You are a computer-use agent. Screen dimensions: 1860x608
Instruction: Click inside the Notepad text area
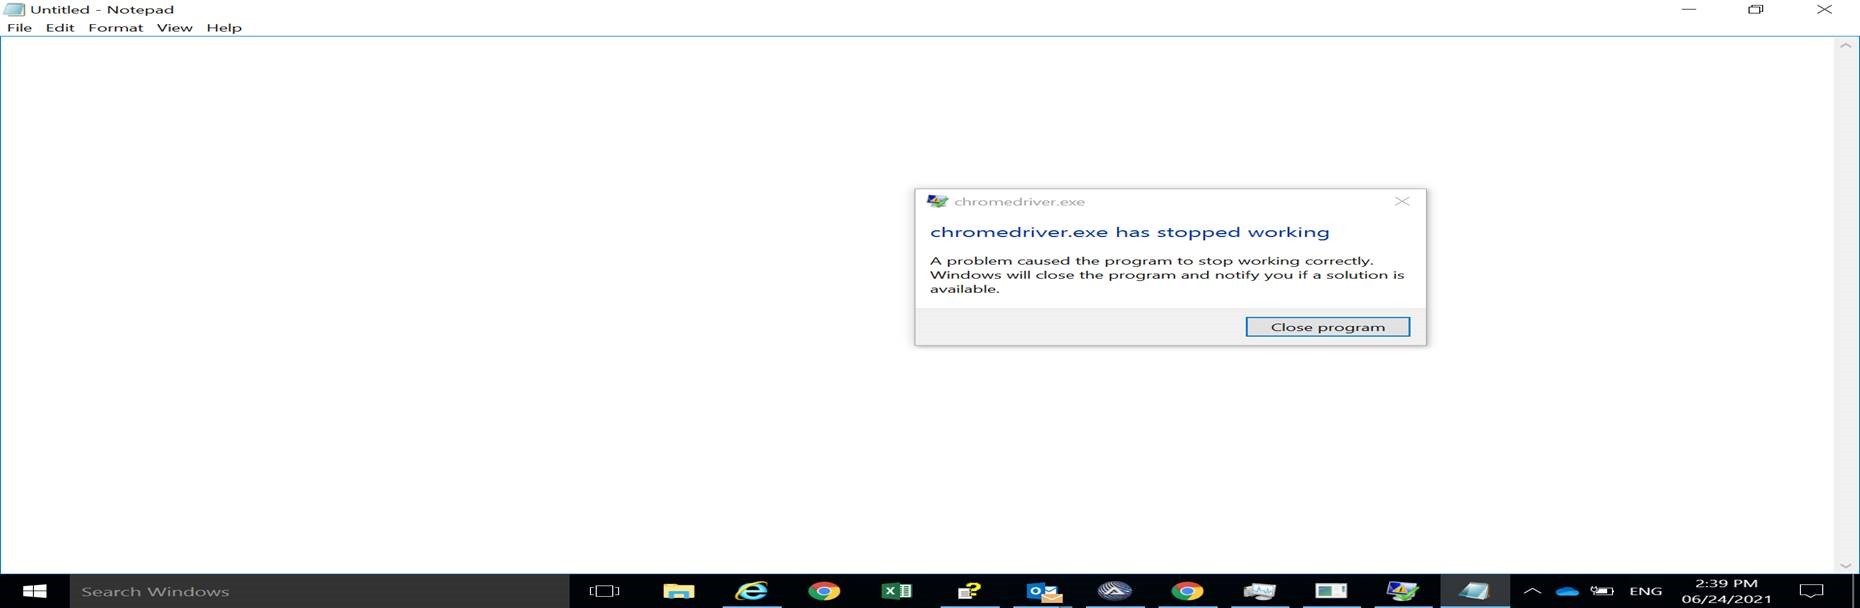[916, 305]
